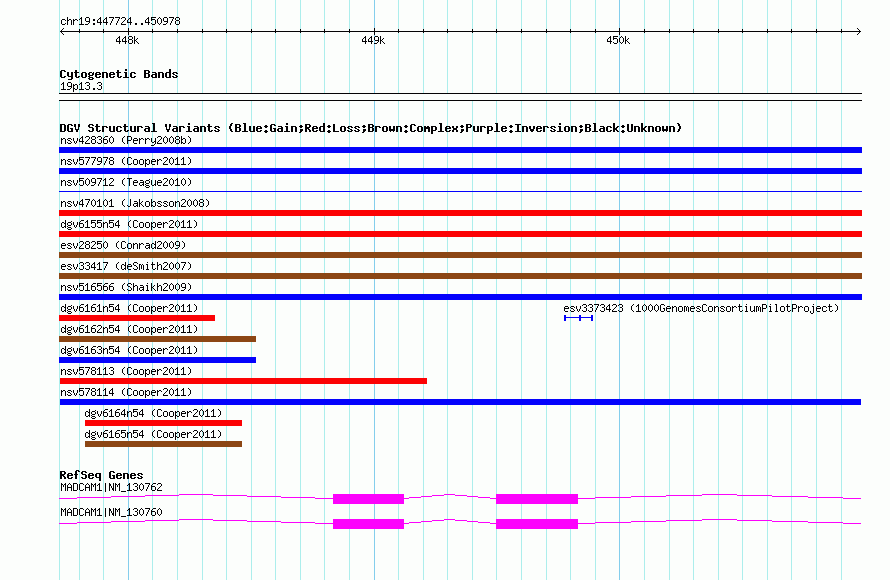Viewport: 890px width, 580px height.
Task: Open the nsv516566 (Shaikh2009) label
Action: tap(126, 287)
